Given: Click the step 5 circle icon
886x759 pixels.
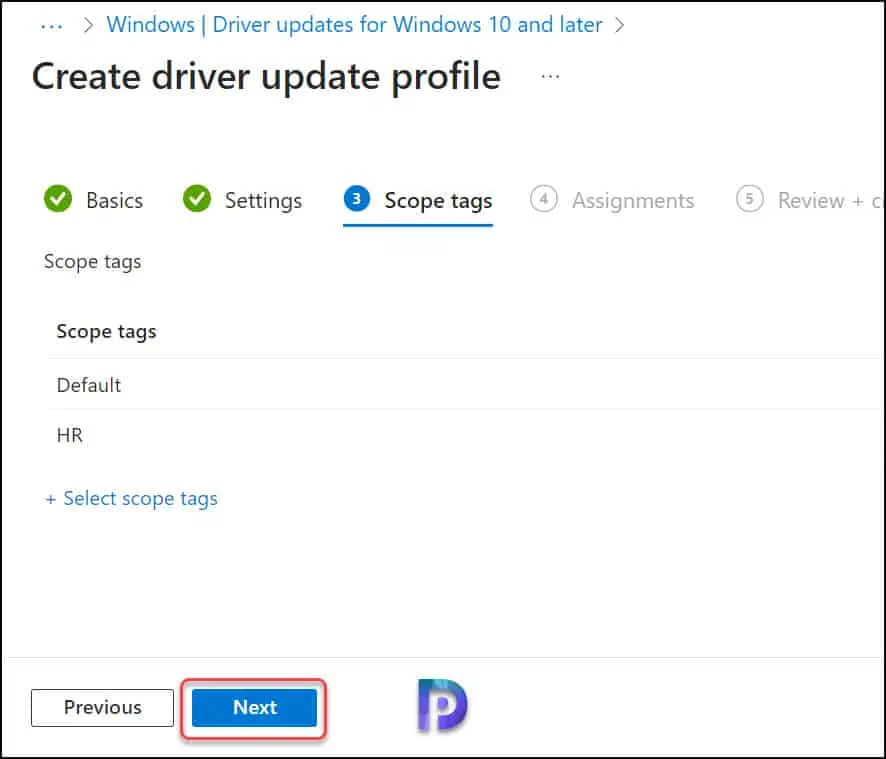Looking at the screenshot, I should click(749, 199).
